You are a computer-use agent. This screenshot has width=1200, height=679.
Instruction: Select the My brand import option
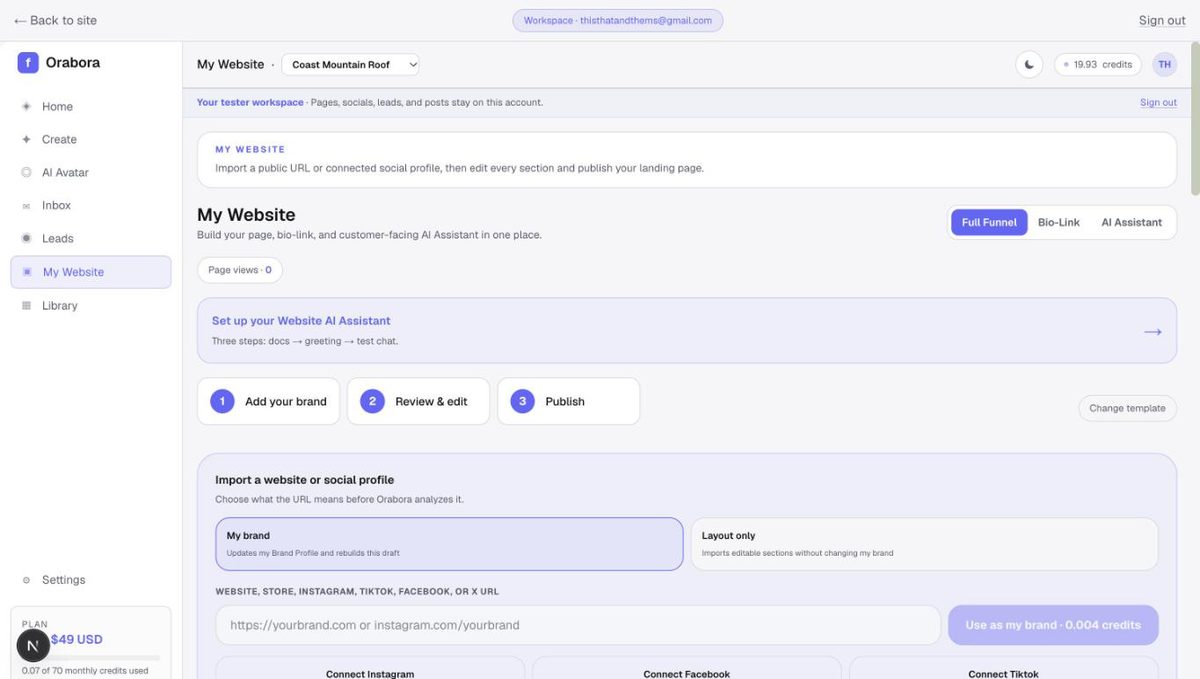point(449,544)
